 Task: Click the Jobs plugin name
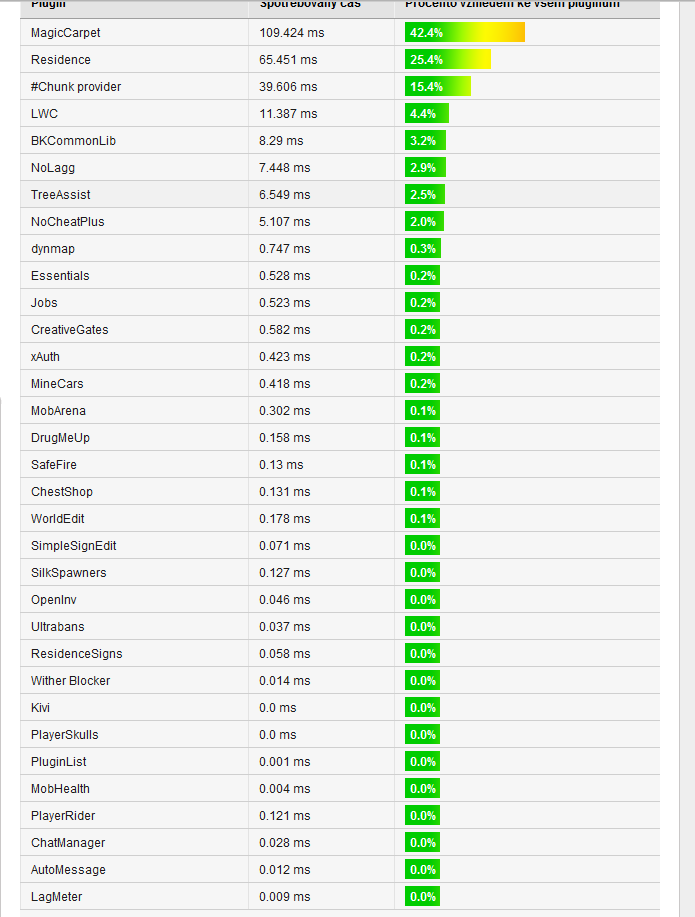[x=44, y=302]
